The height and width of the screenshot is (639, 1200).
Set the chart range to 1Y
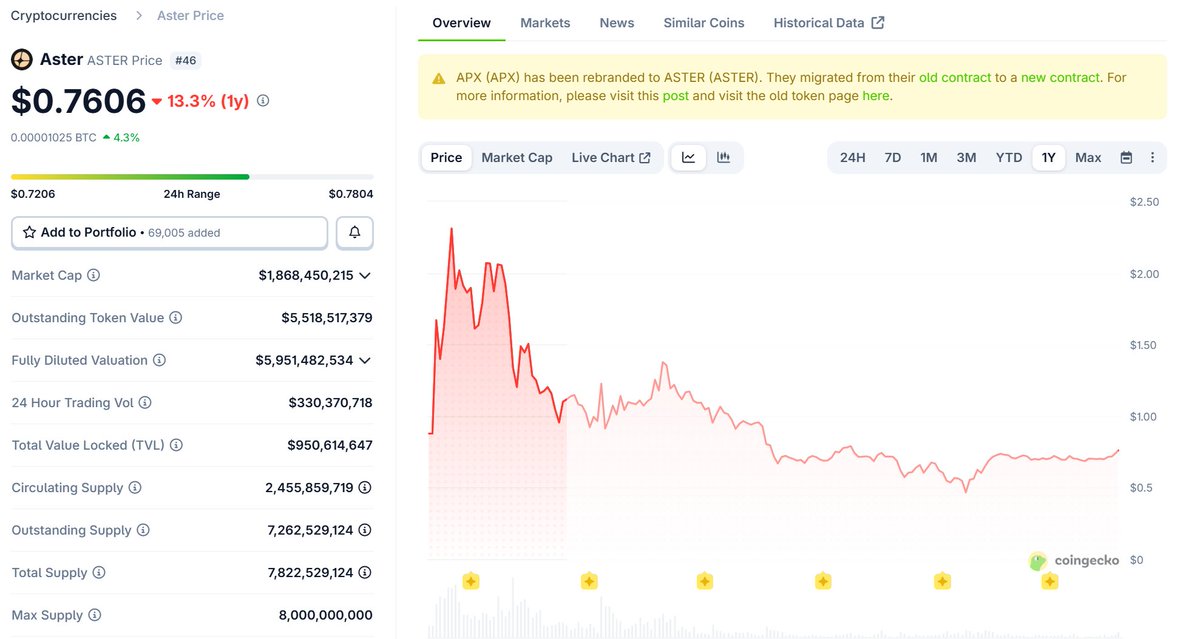click(1049, 158)
